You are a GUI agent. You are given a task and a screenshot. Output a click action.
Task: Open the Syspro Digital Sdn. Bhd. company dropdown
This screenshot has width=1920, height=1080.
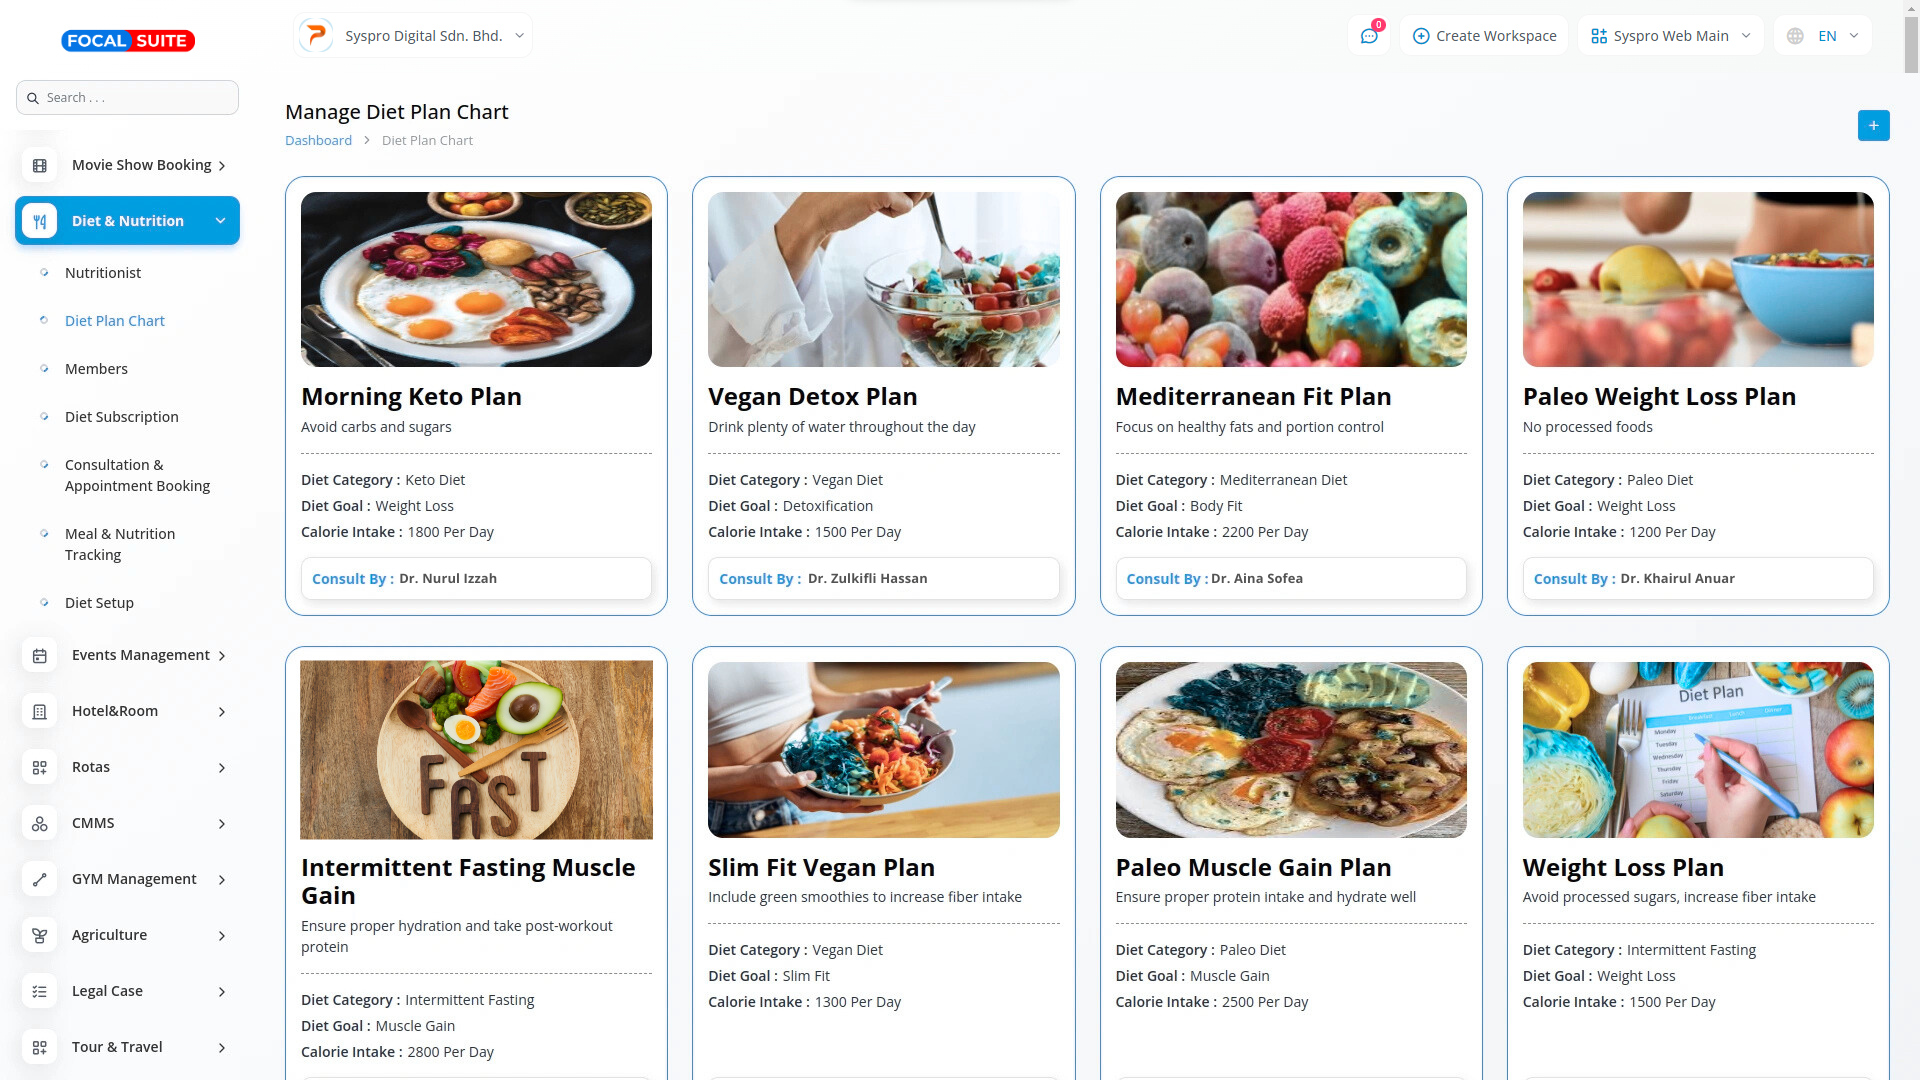tap(413, 36)
